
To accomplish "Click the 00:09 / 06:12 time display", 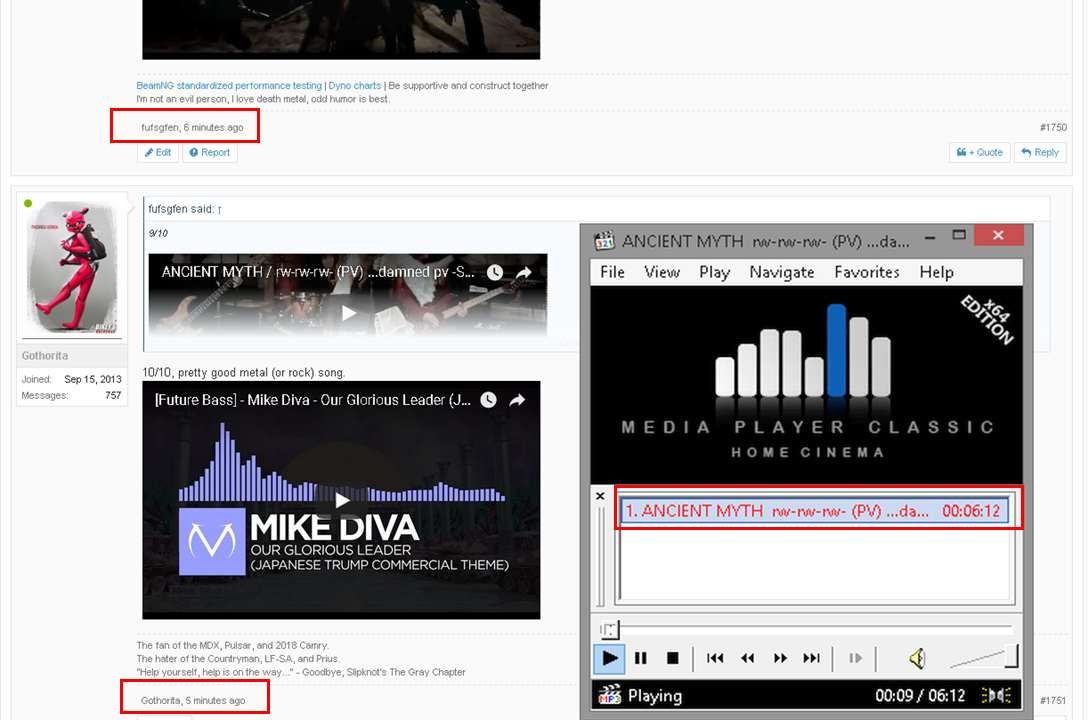I will pyautogui.click(x=919, y=696).
